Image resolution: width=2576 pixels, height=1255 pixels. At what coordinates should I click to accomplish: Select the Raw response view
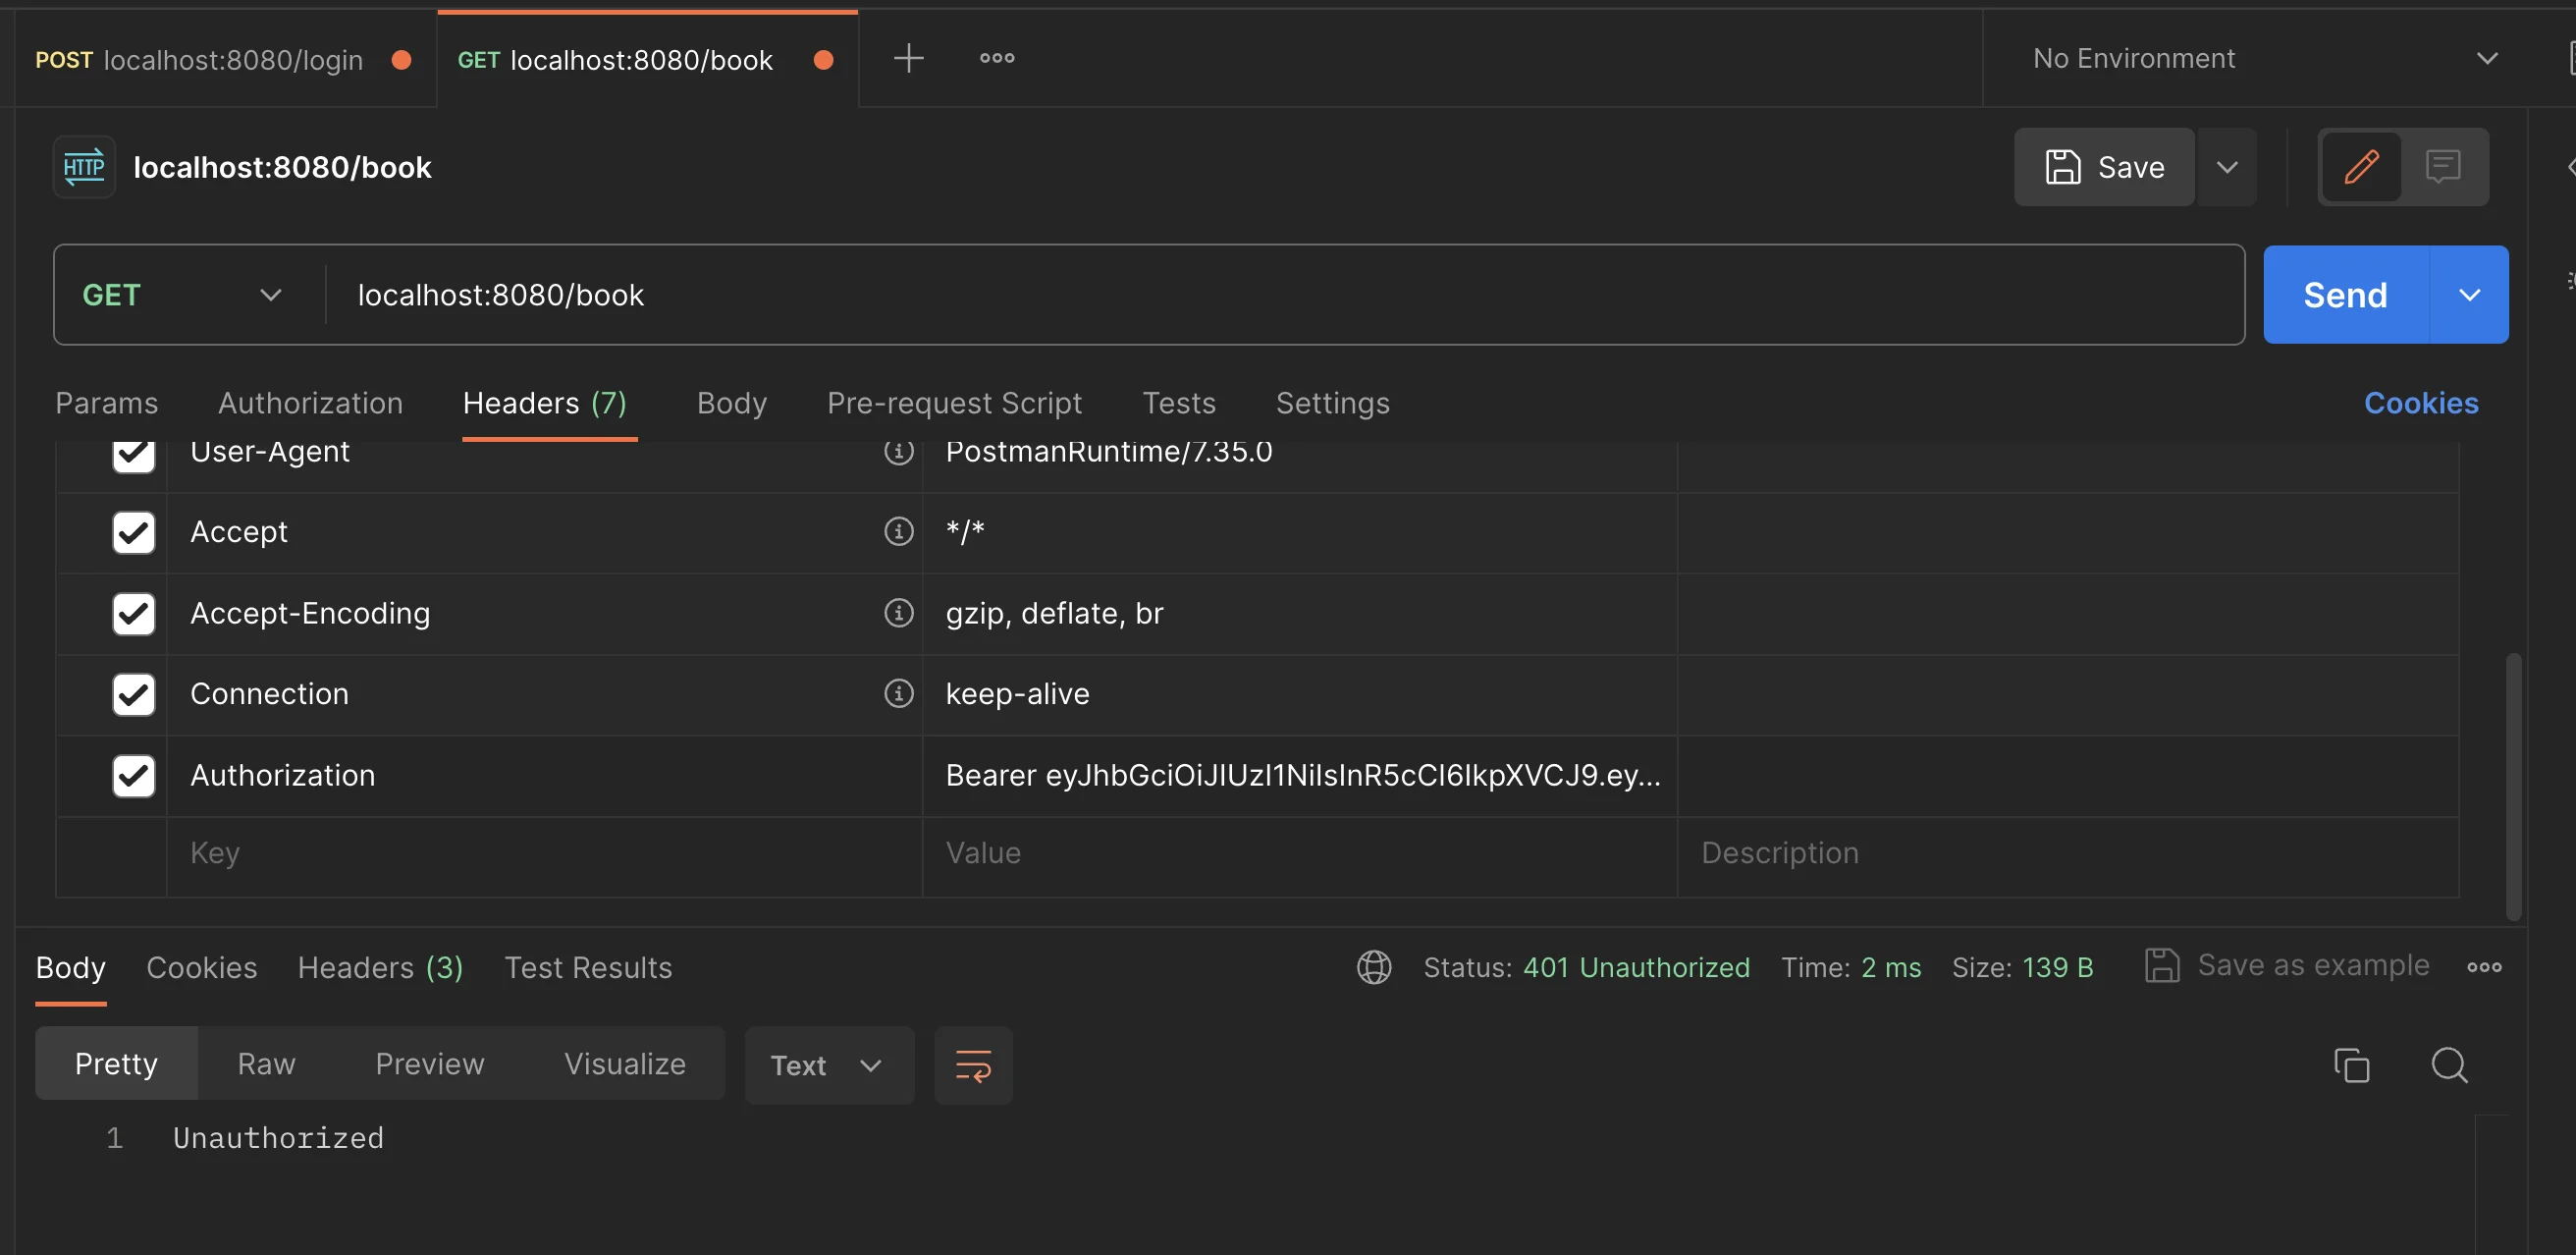266,1063
